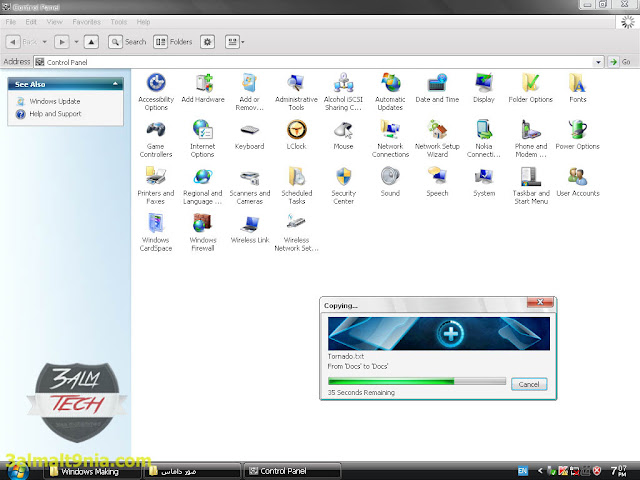
Task: Switch to Windows Making taskbar window
Action: [x=92, y=471]
